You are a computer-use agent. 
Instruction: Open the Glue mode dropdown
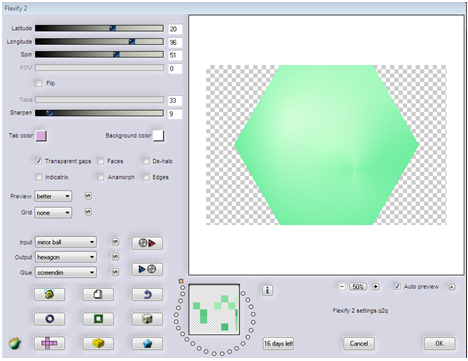point(66,272)
